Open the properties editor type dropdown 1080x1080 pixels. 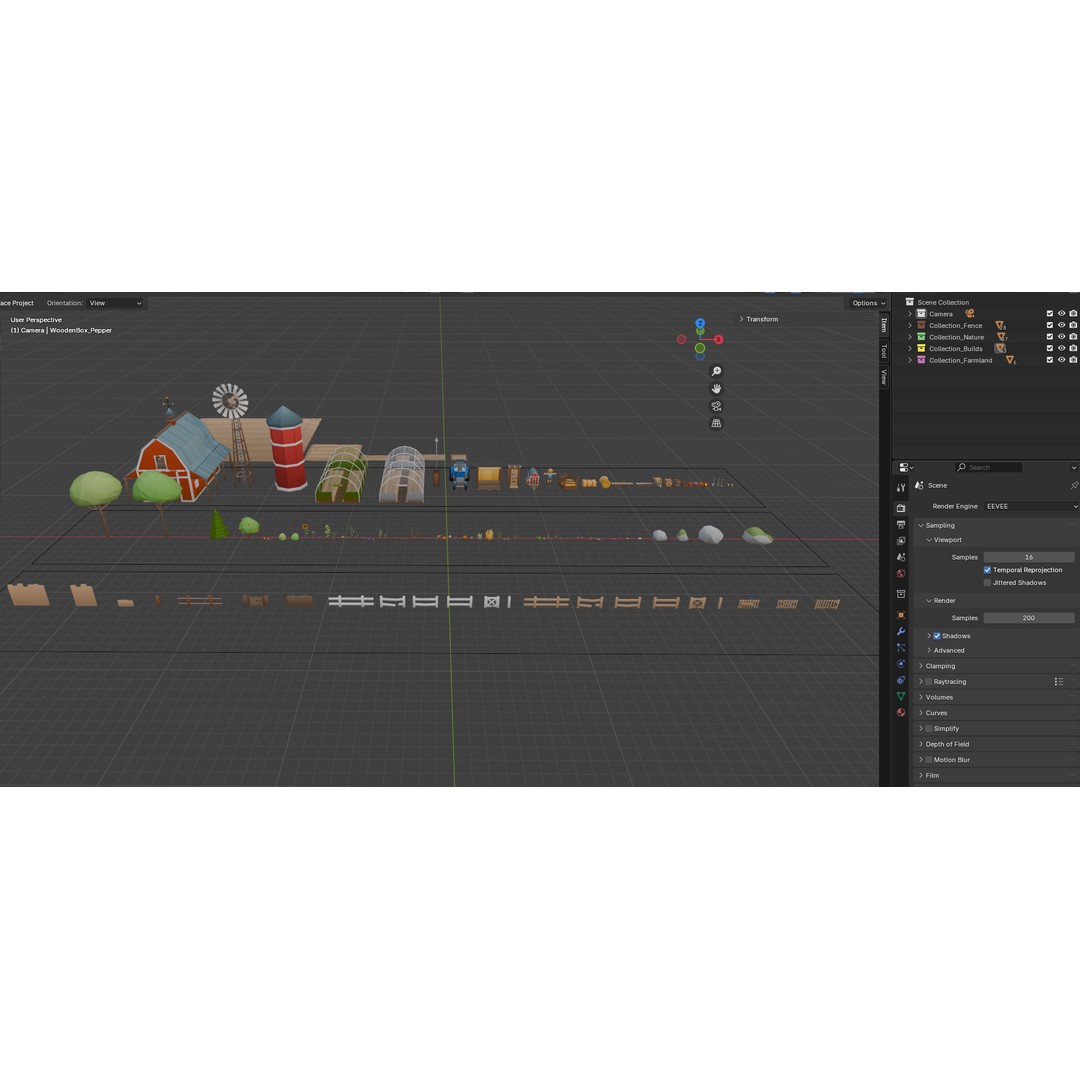906,468
